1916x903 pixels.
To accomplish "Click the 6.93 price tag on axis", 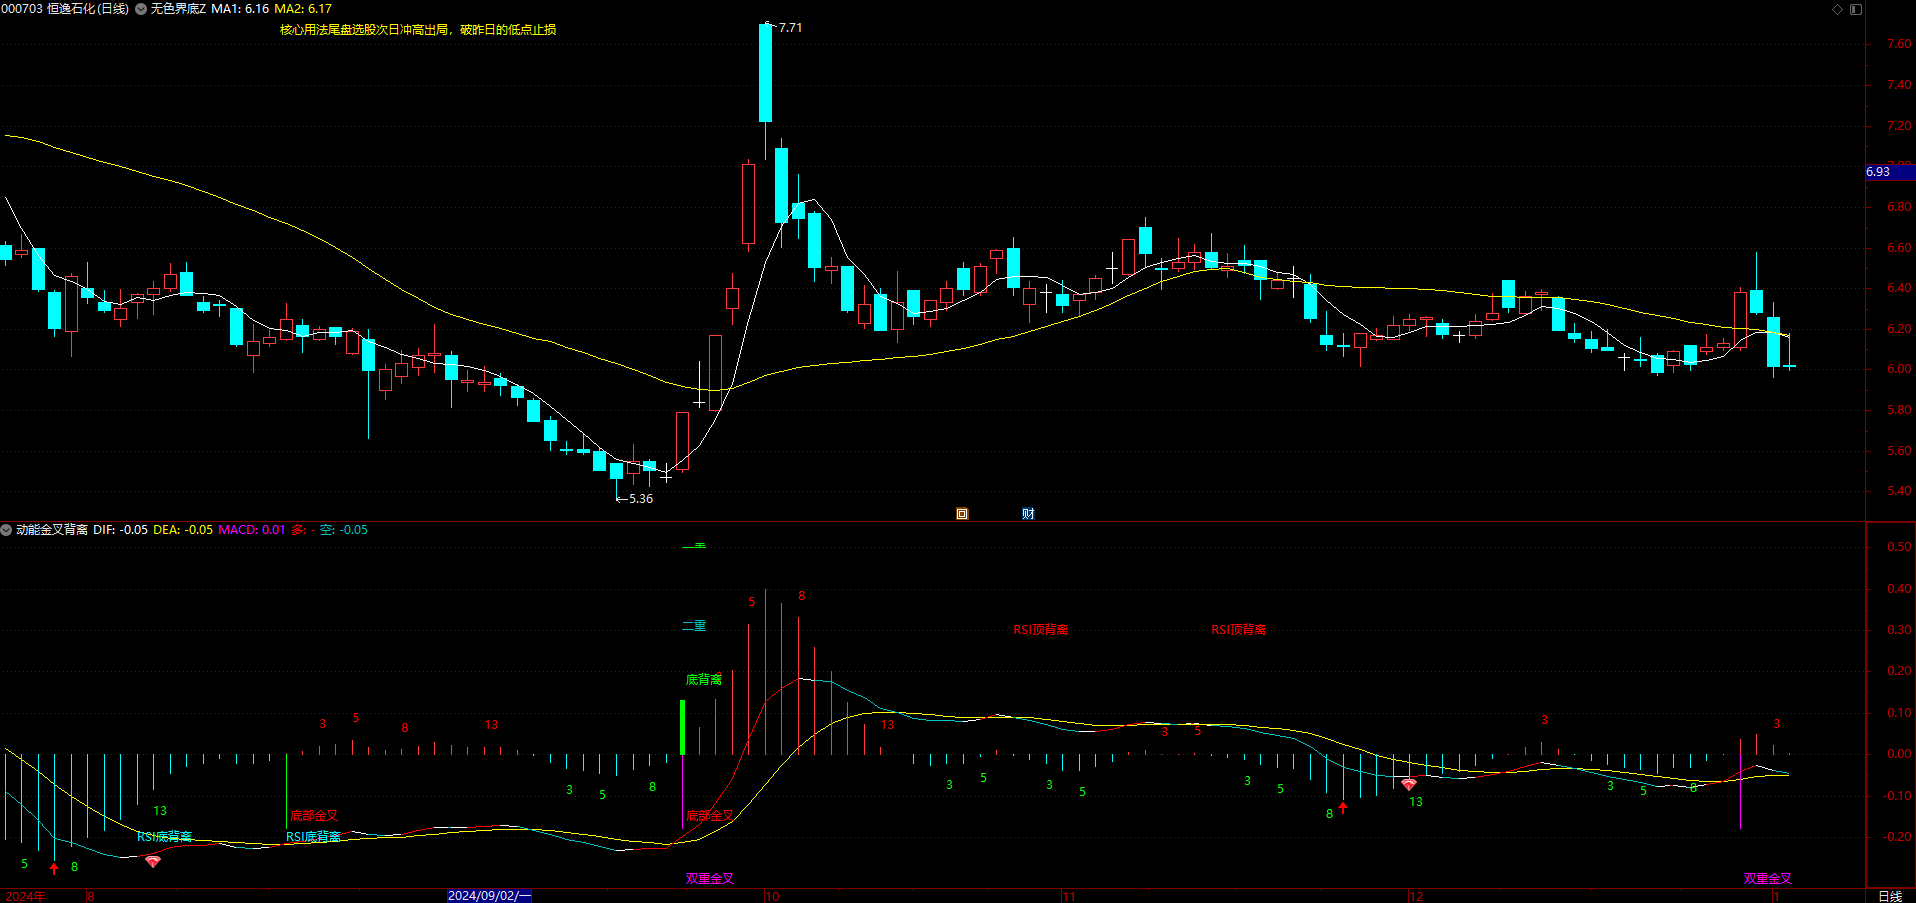I will click(x=1890, y=172).
